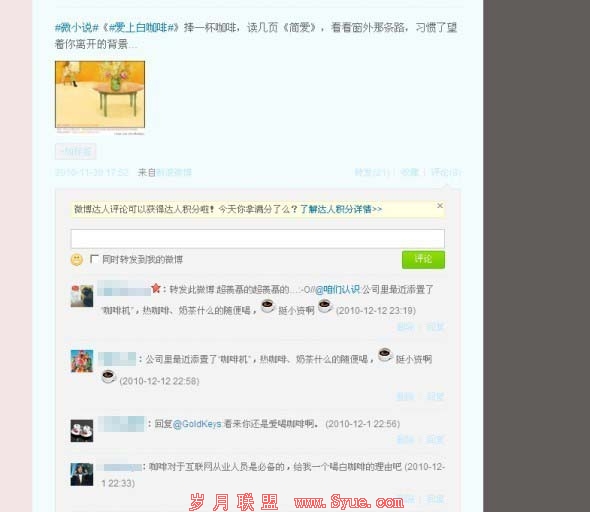The width and height of the screenshot is (590, 512).
Task: Click the dark portrait avatar in last comment
Action: [x=82, y=474]
